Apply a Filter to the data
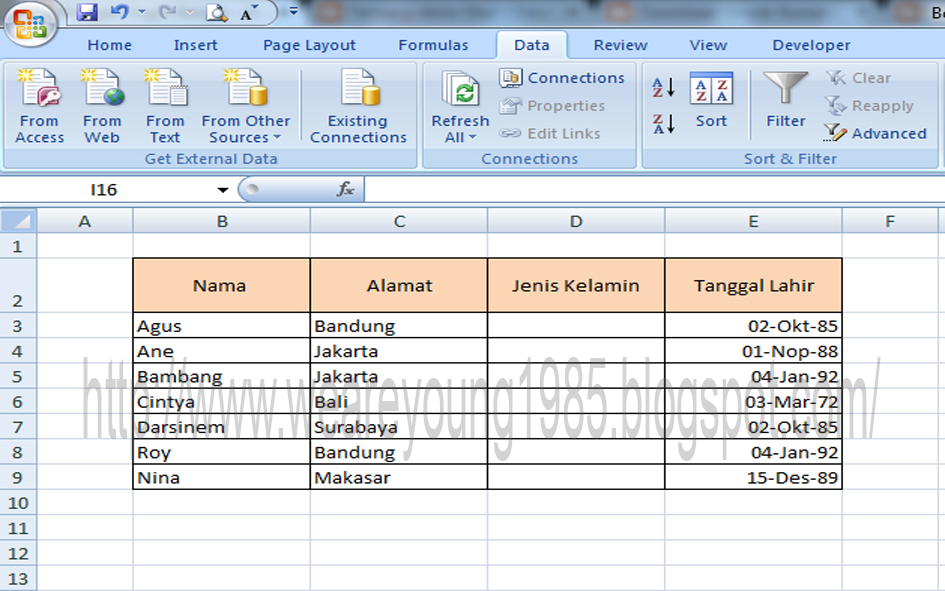This screenshot has width=945, height=591. coord(785,105)
